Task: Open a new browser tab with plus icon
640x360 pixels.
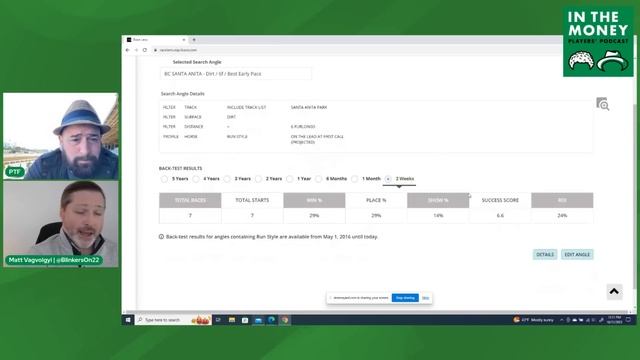Action: pyautogui.click(x=194, y=40)
